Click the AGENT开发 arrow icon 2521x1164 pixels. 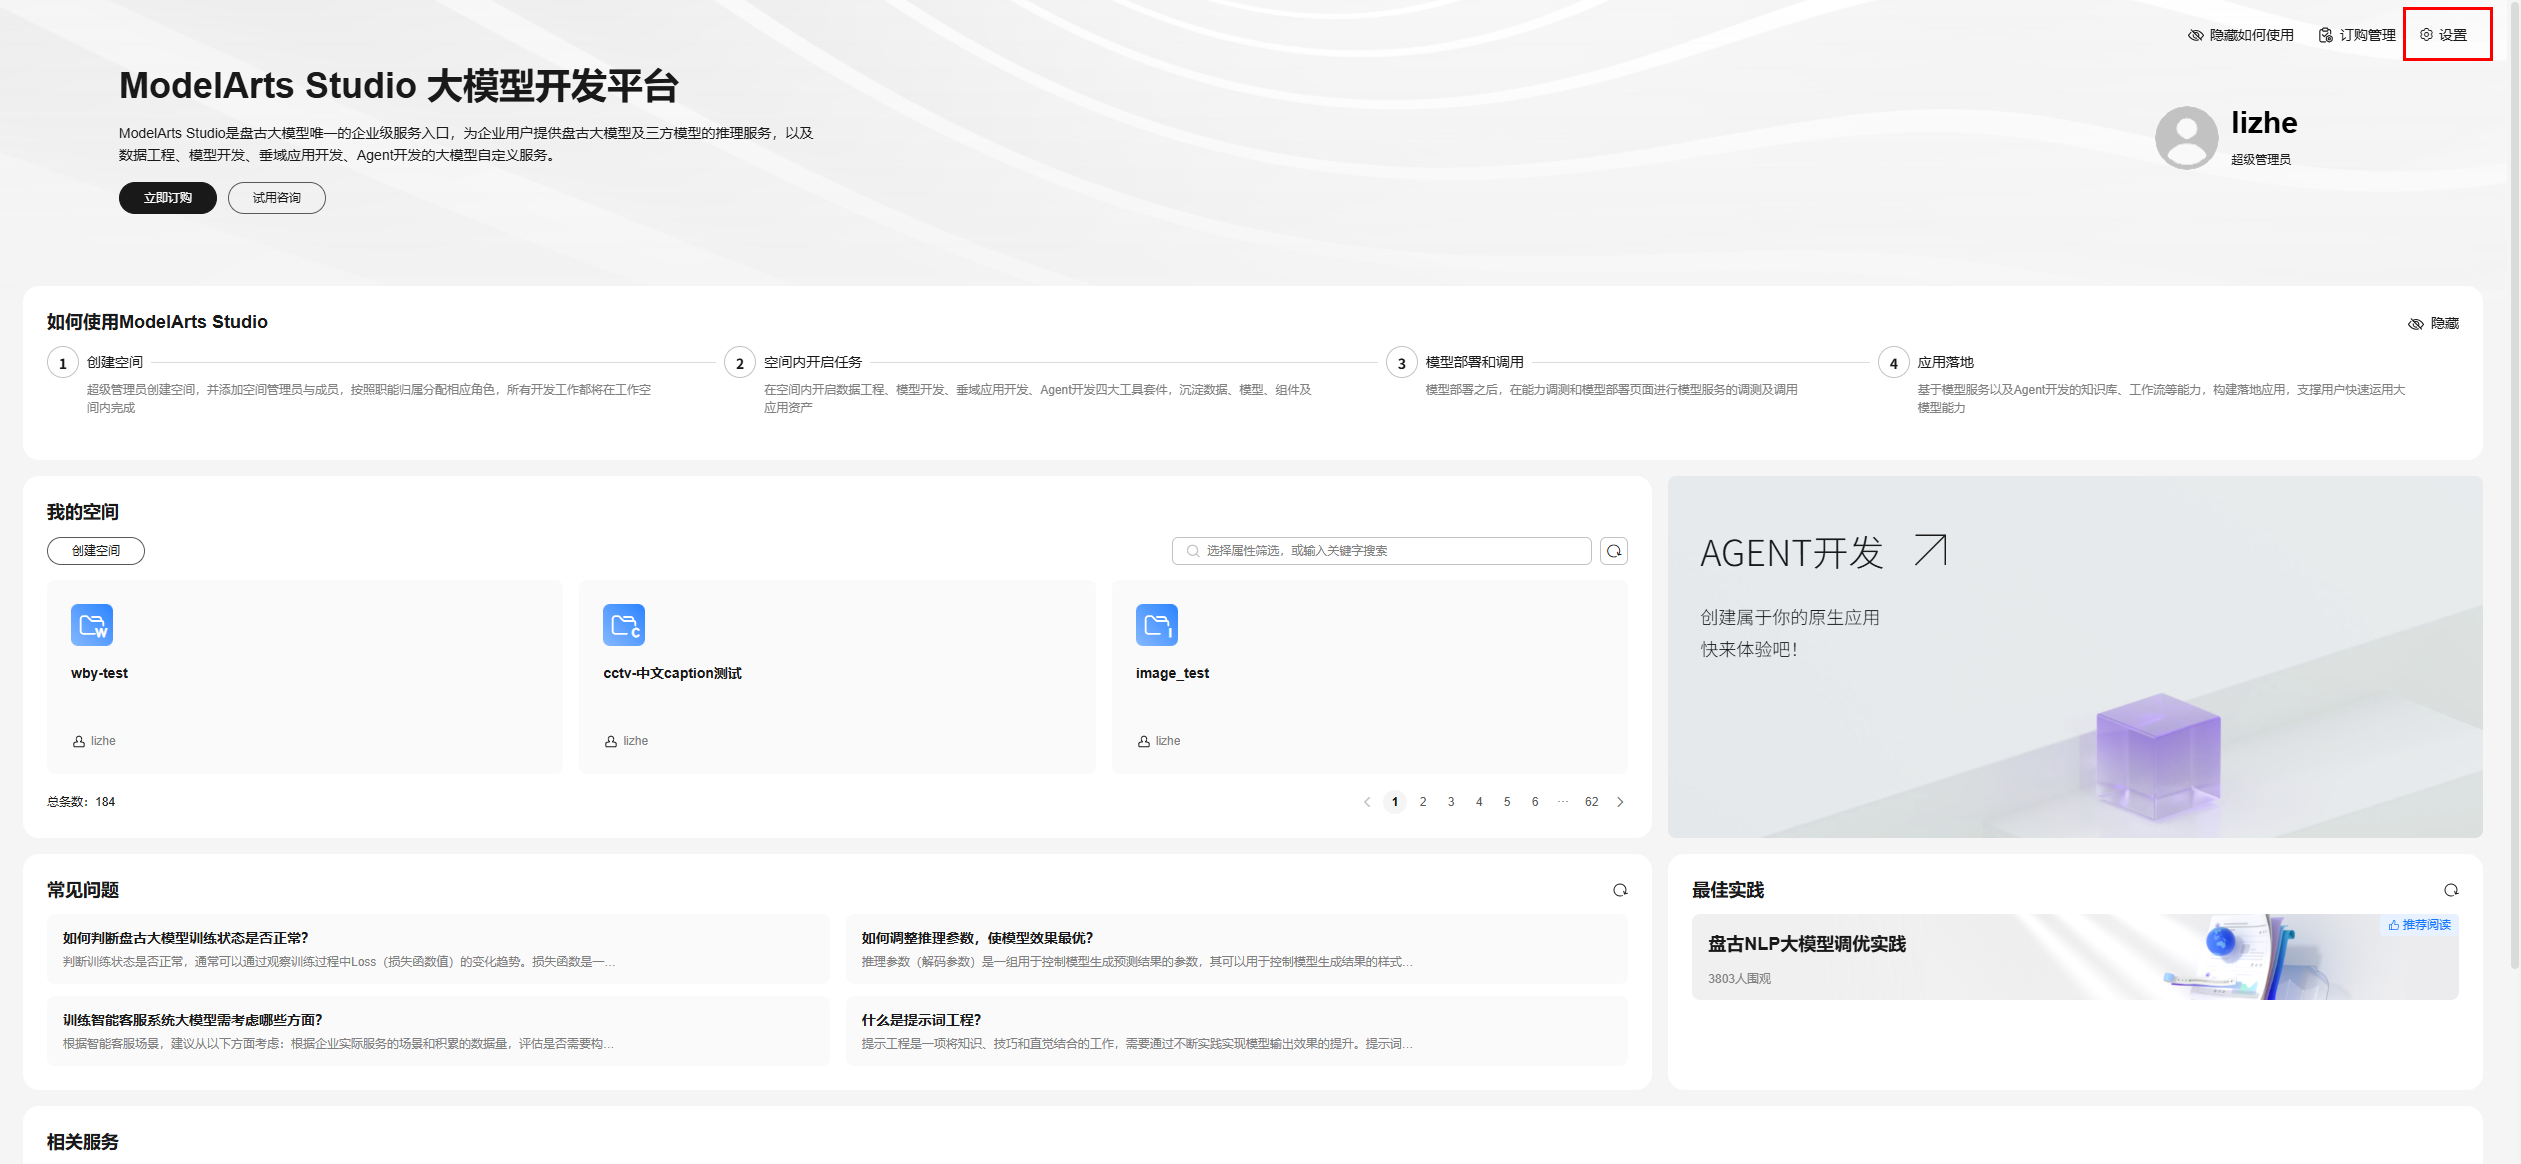pyautogui.click(x=1931, y=550)
